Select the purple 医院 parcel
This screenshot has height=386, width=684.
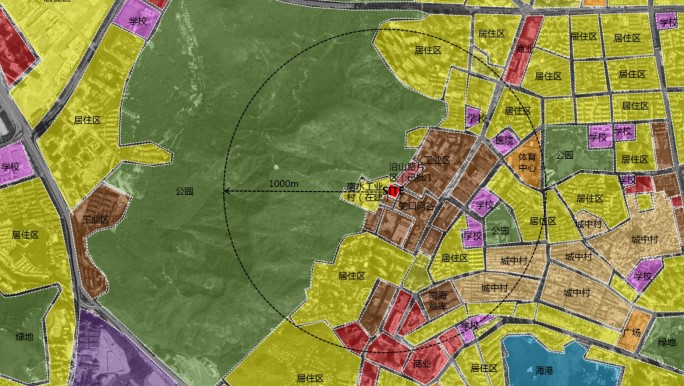pyautogui.click(x=506, y=141)
